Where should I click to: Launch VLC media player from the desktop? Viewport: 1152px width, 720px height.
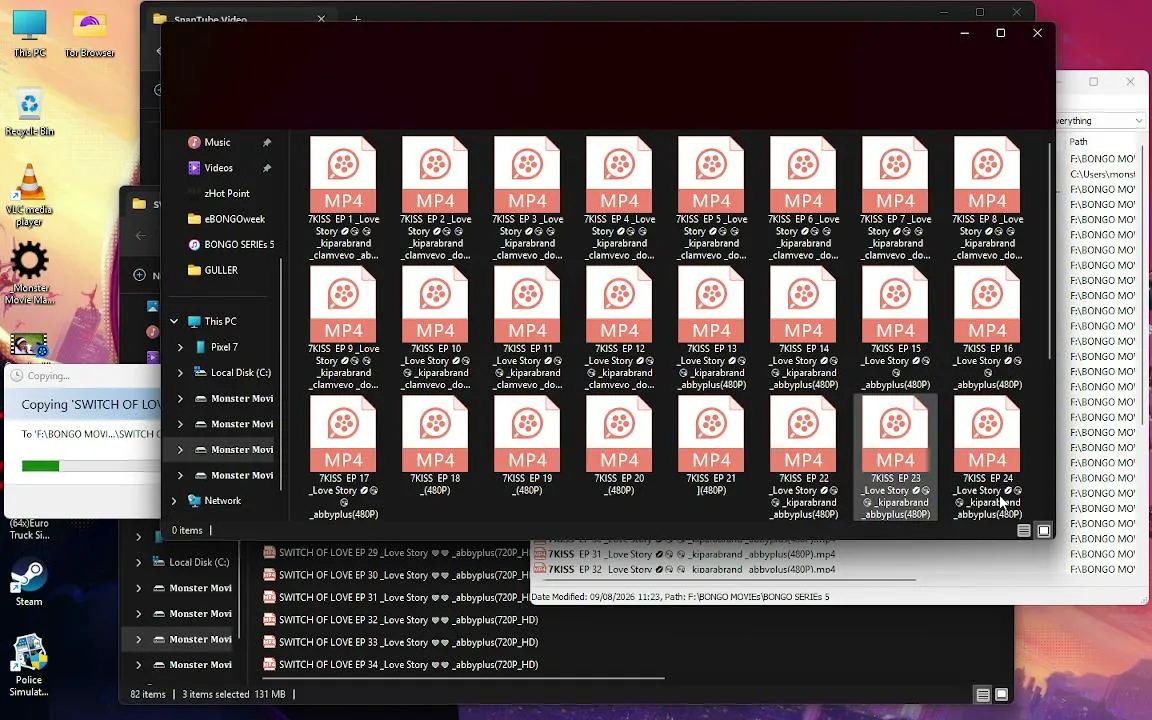pyautogui.click(x=29, y=195)
